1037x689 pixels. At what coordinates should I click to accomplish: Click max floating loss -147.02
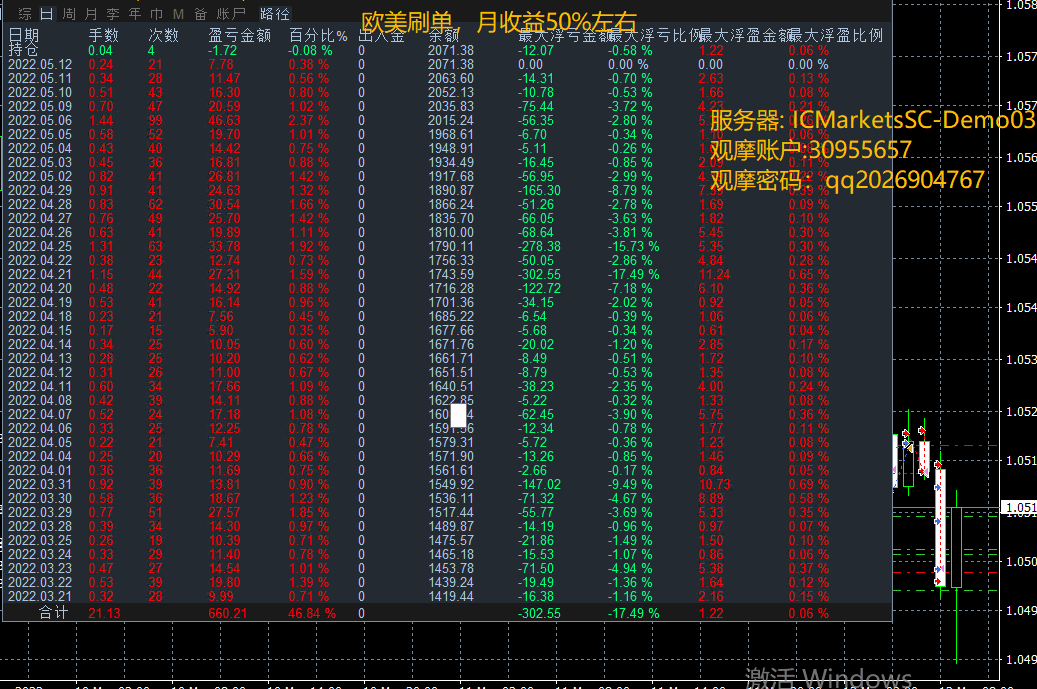tap(539, 484)
